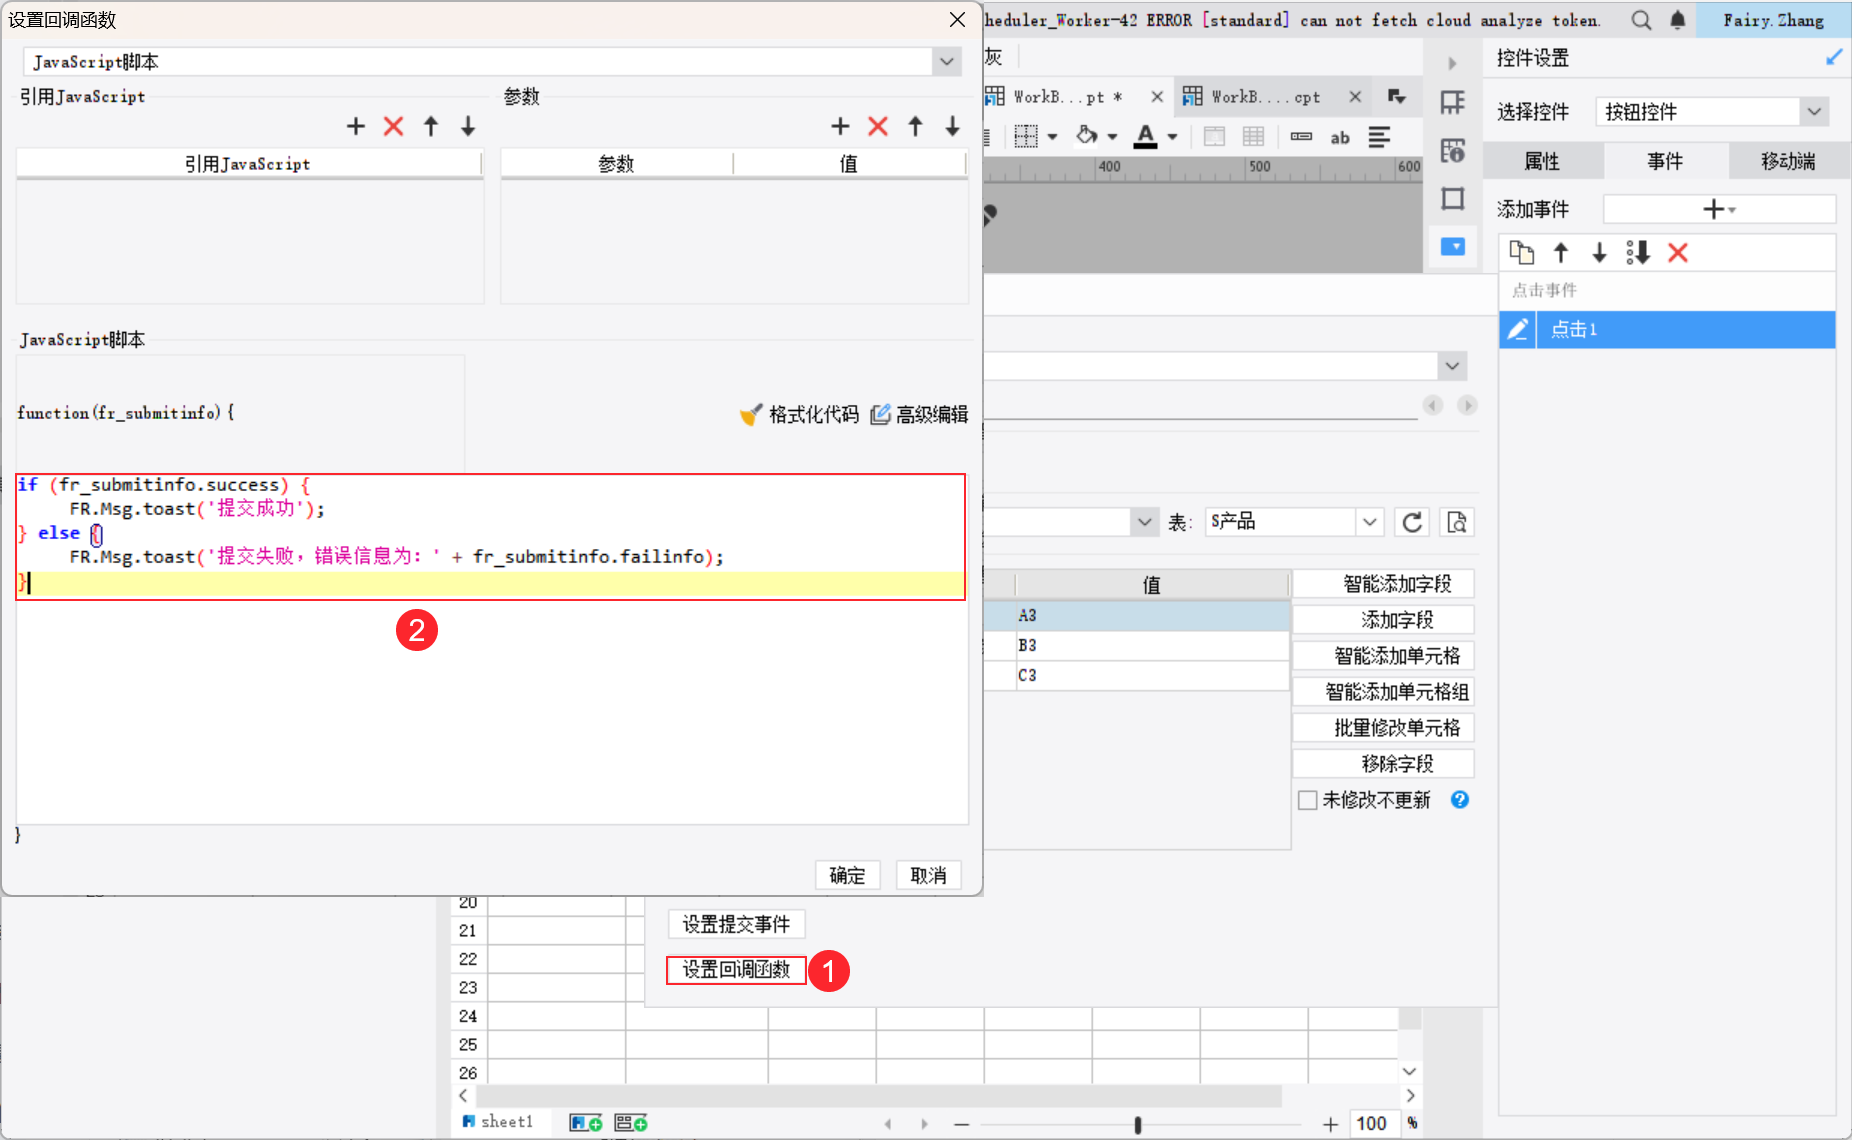Open the notifications bell
This screenshot has height=1140, width=1852.
click(x=1678, y=20)
